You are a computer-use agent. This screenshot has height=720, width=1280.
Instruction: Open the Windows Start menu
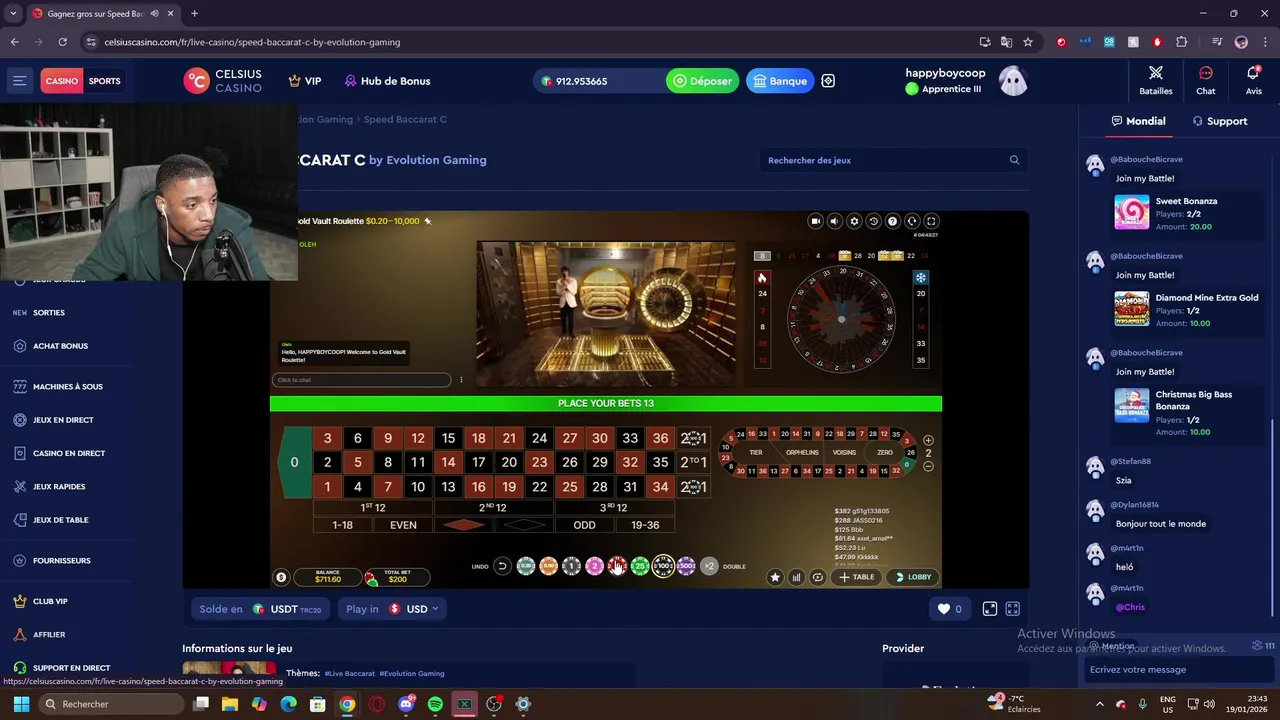click(x=20, y=704)
